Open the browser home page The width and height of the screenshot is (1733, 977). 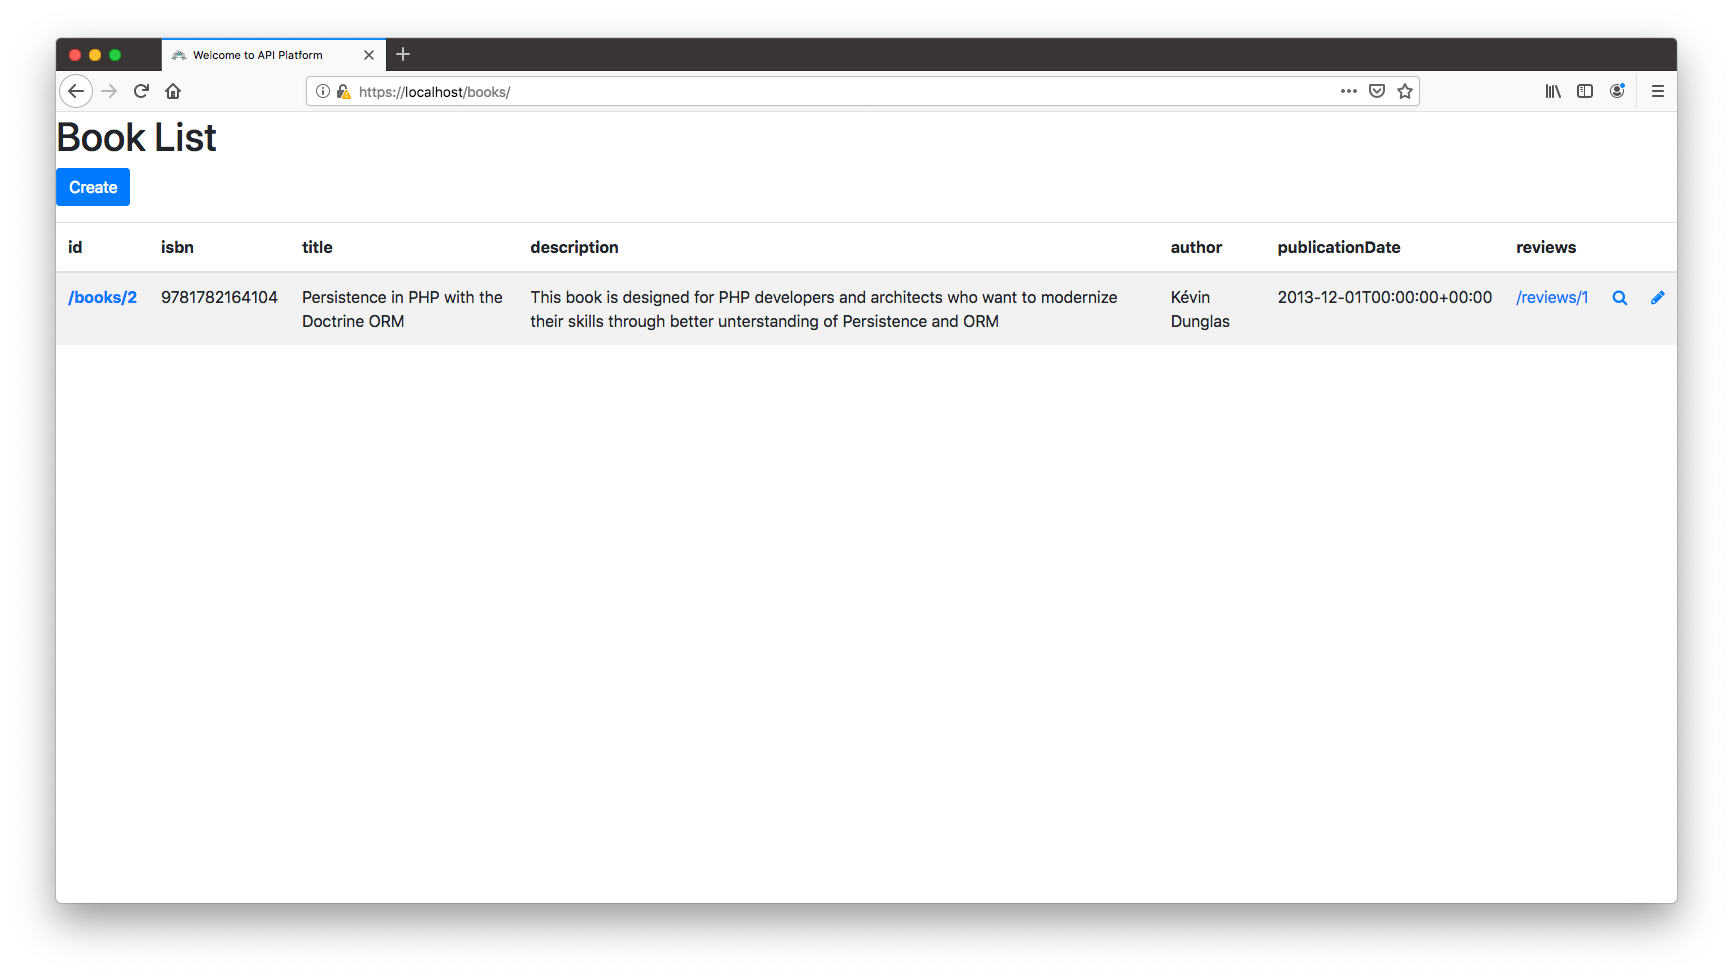click(x=173, y=91)
